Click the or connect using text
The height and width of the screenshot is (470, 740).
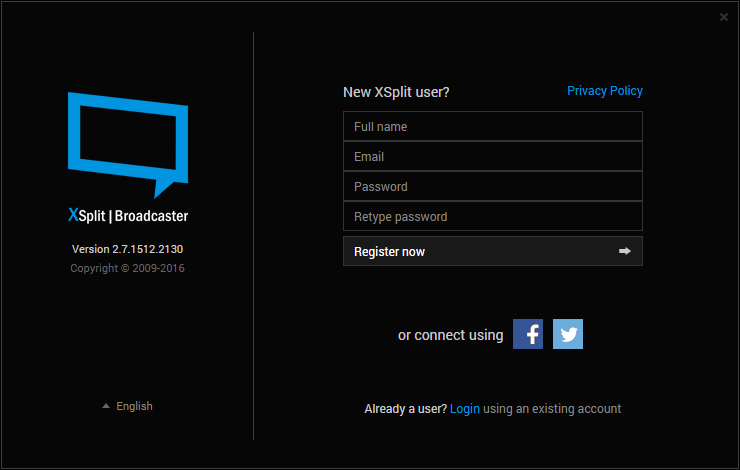tap(450, 335)
